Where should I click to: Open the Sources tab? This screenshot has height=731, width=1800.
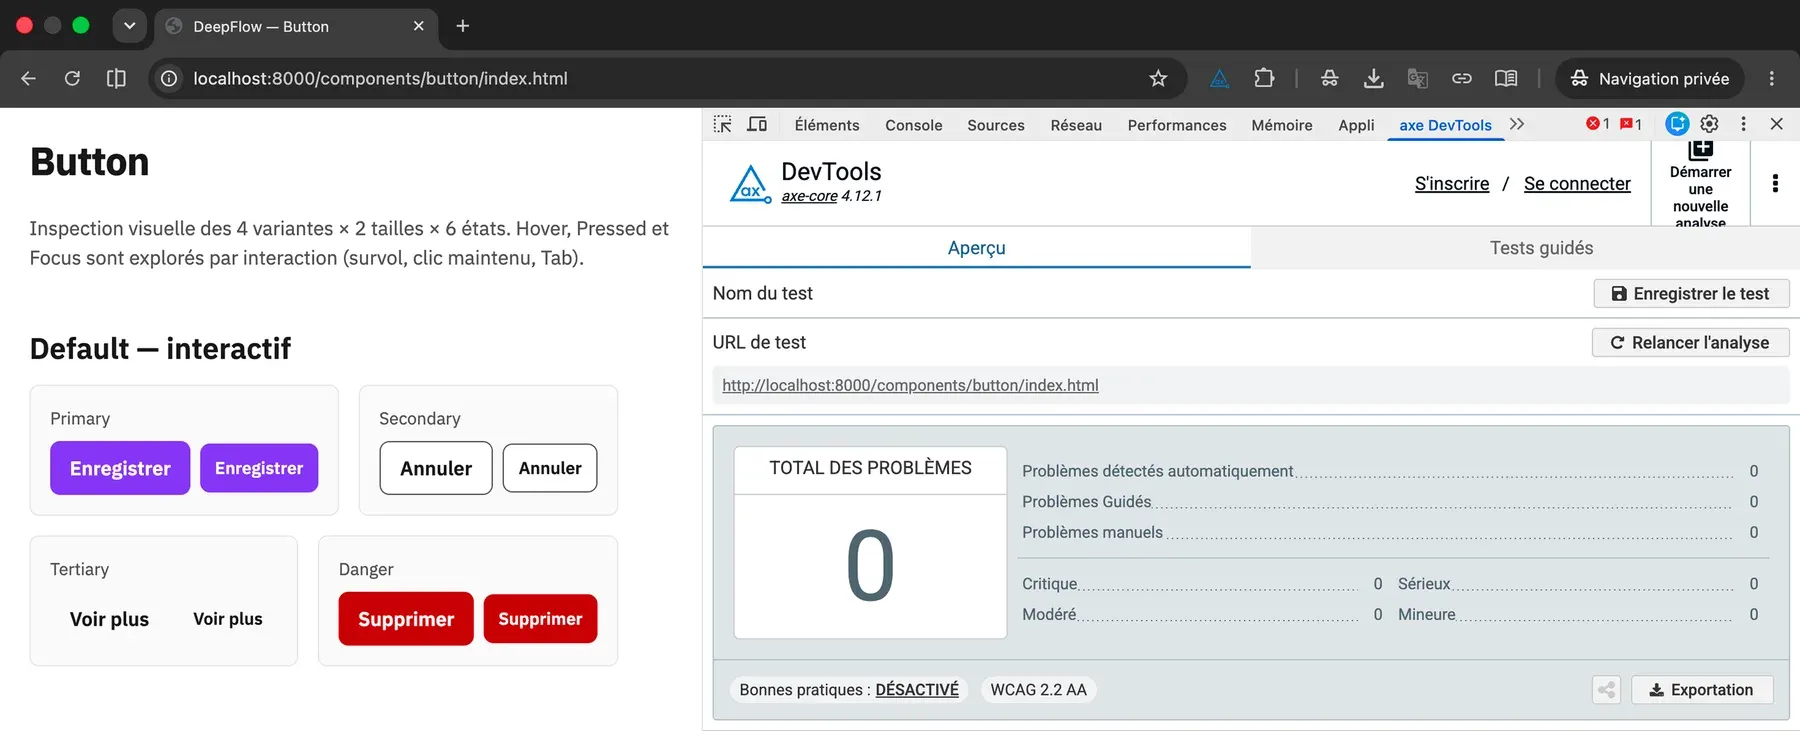pyautogui.click(x=995, y=125)
